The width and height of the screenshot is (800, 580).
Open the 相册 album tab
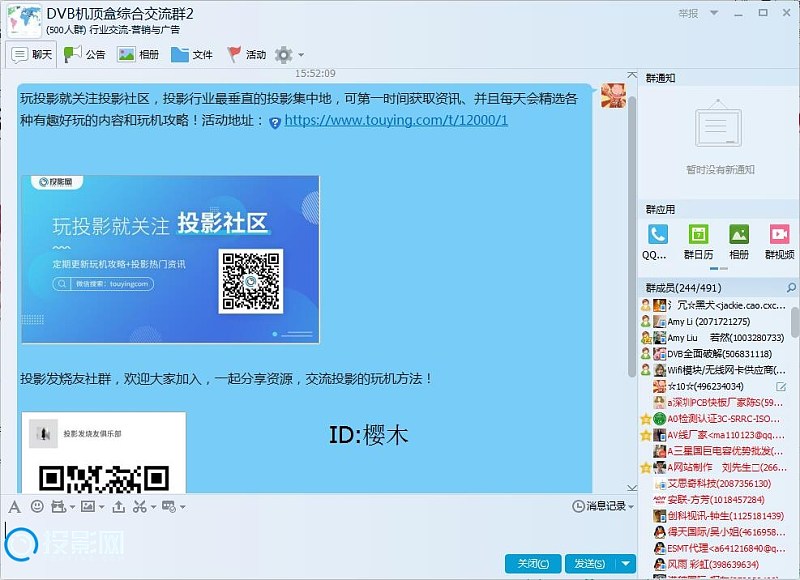click(138, 55)
